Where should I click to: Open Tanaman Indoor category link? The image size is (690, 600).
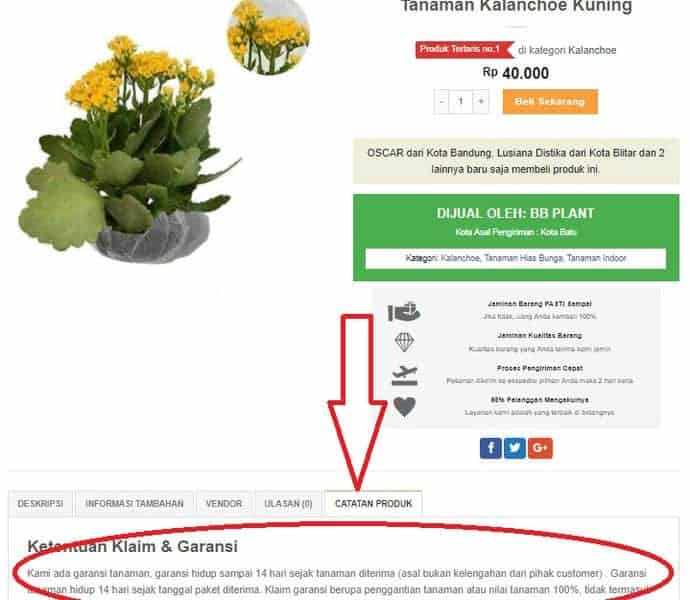[596, 258]
